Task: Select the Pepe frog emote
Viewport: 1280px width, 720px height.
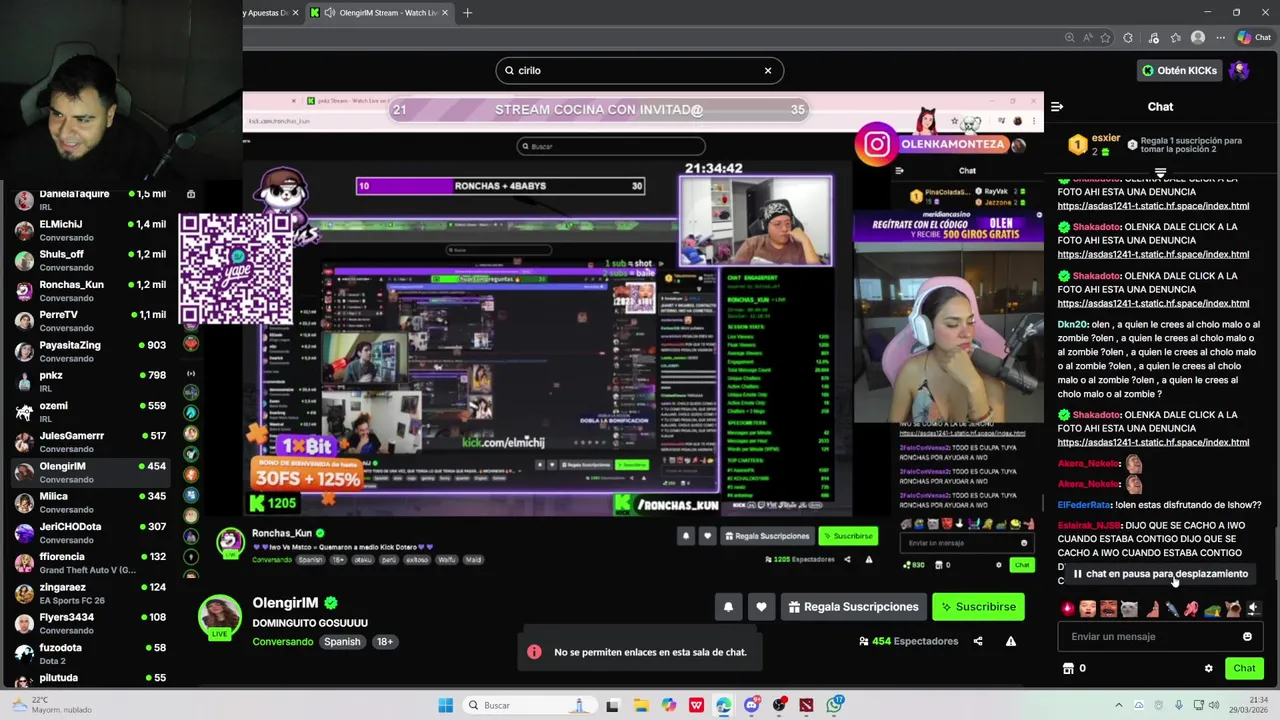Action: coord(1213,608)
